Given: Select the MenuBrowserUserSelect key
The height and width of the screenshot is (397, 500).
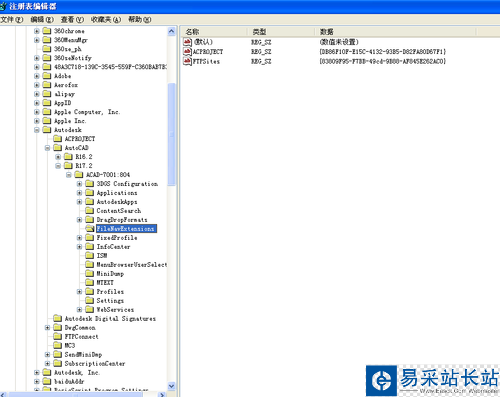Looking at the screenshot, I should 132,265.
